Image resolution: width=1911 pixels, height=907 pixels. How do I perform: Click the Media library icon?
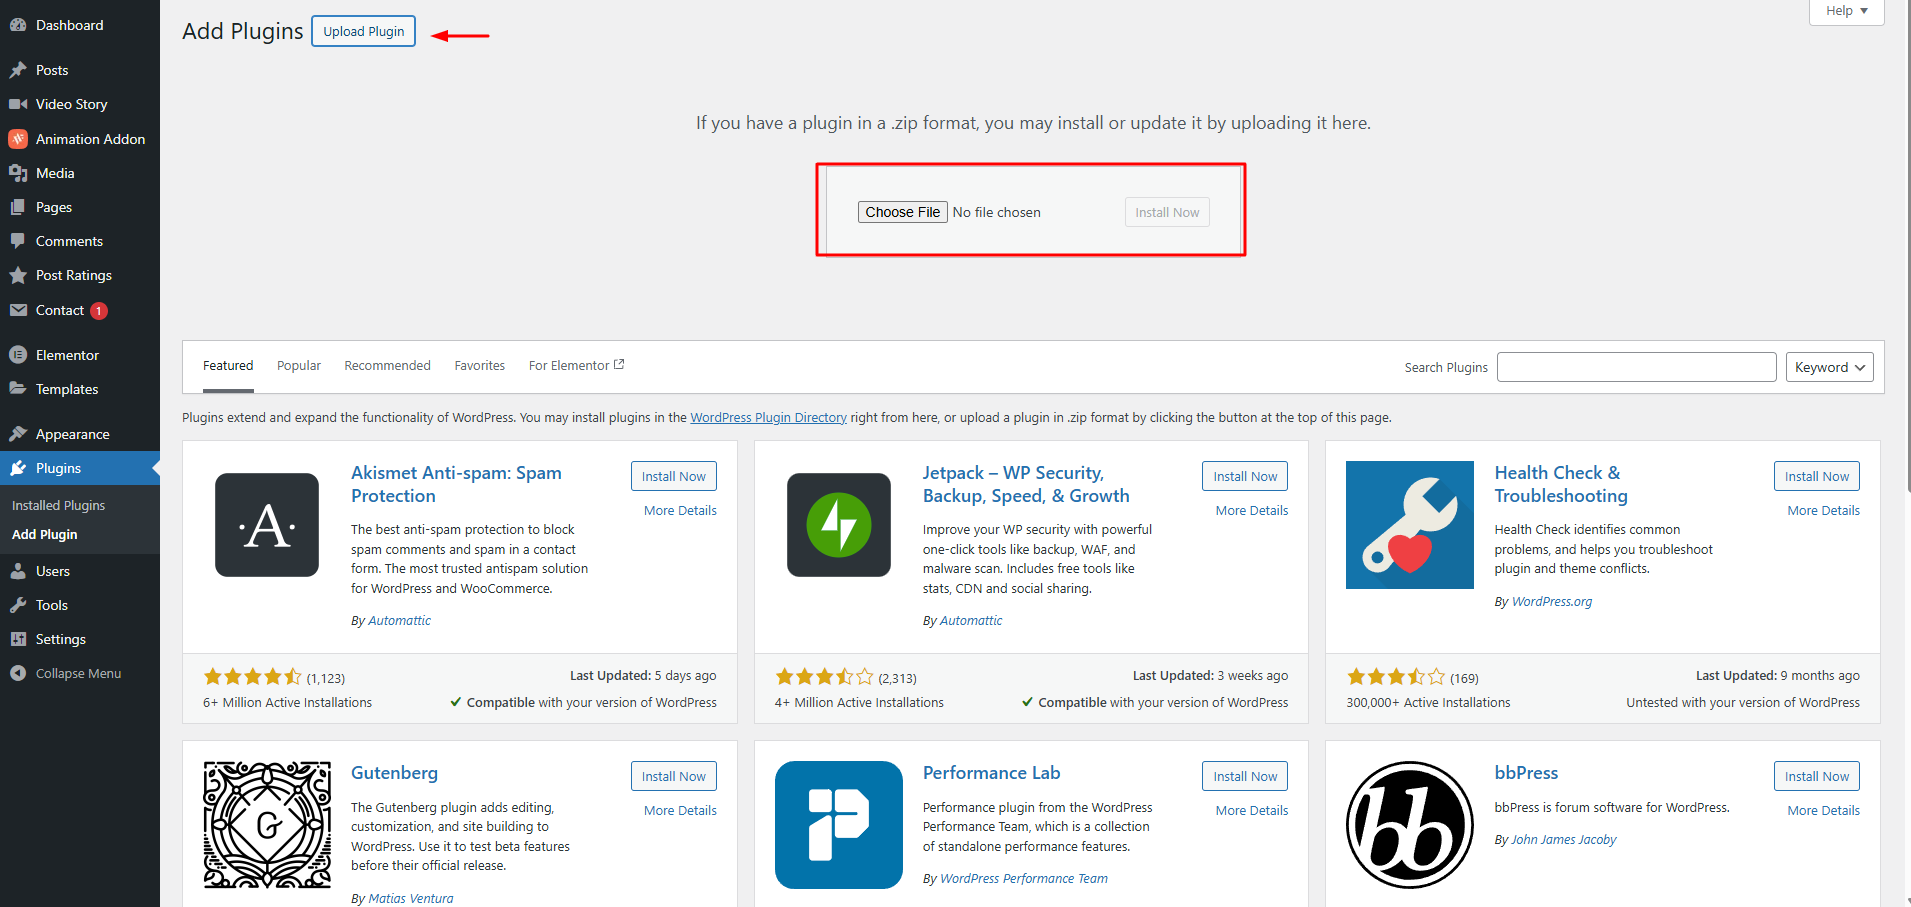point(18,173)
